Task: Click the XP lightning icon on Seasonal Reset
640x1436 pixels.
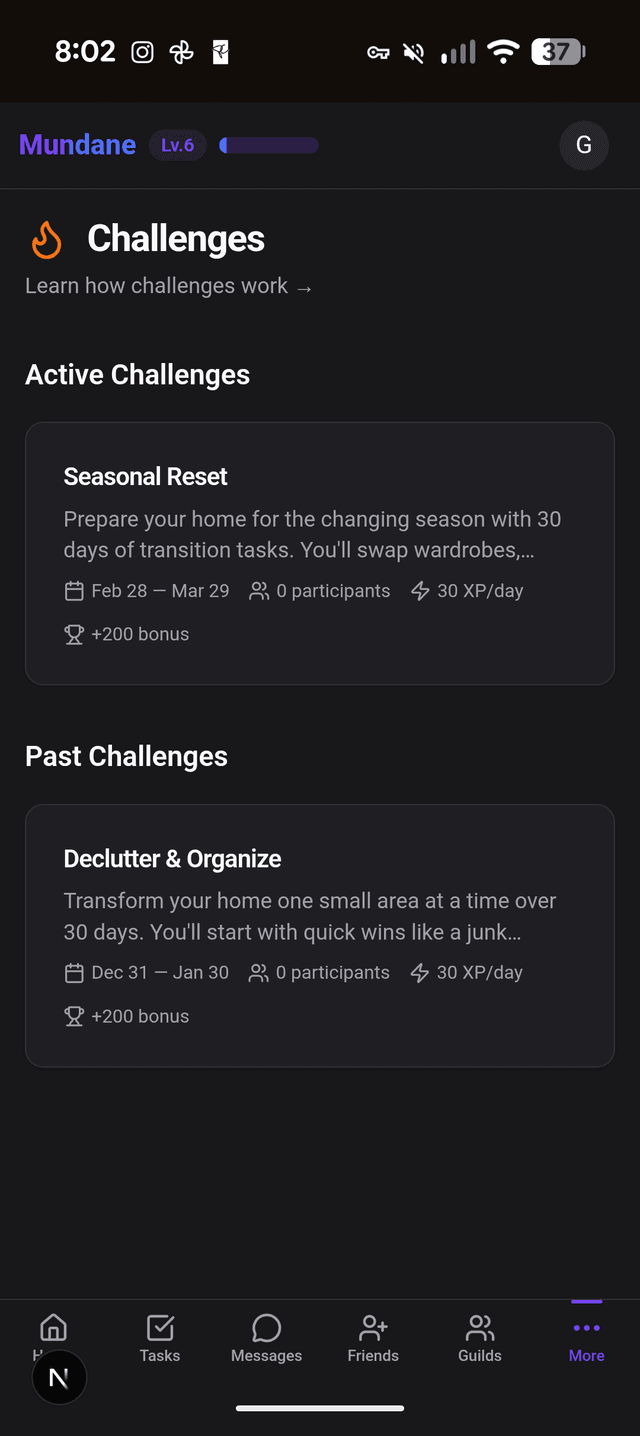Action: point(419,590)
